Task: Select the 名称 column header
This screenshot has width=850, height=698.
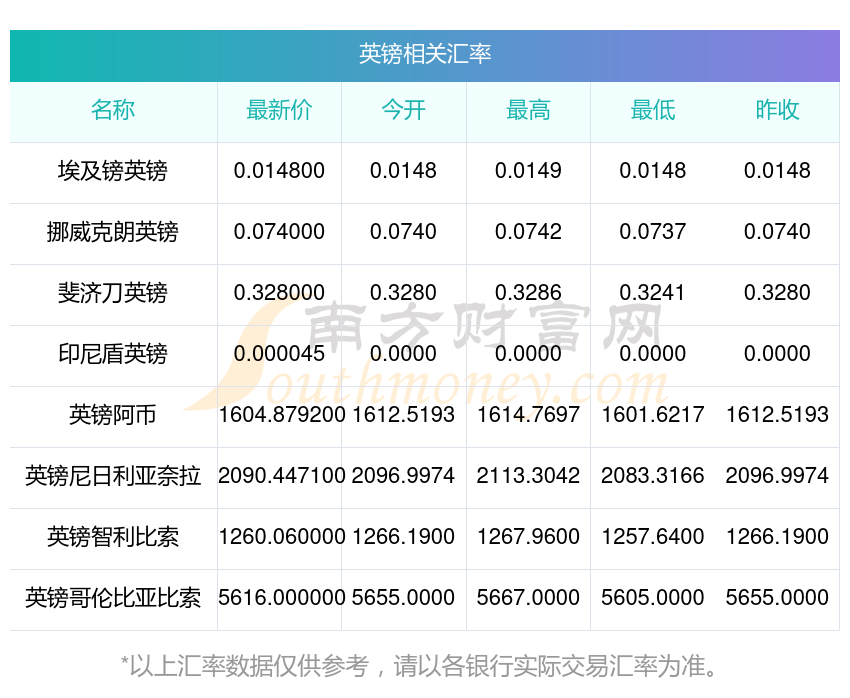Action: click(x=113, y=110)
